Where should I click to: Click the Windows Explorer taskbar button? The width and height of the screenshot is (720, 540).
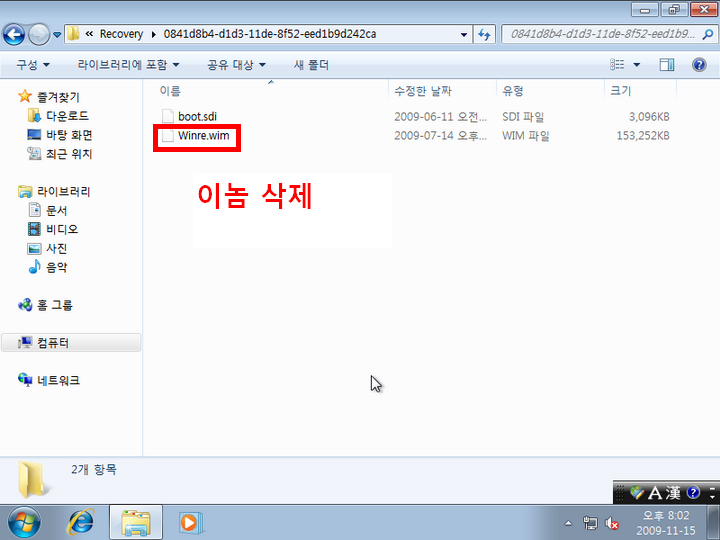click(x=136, y=523)
